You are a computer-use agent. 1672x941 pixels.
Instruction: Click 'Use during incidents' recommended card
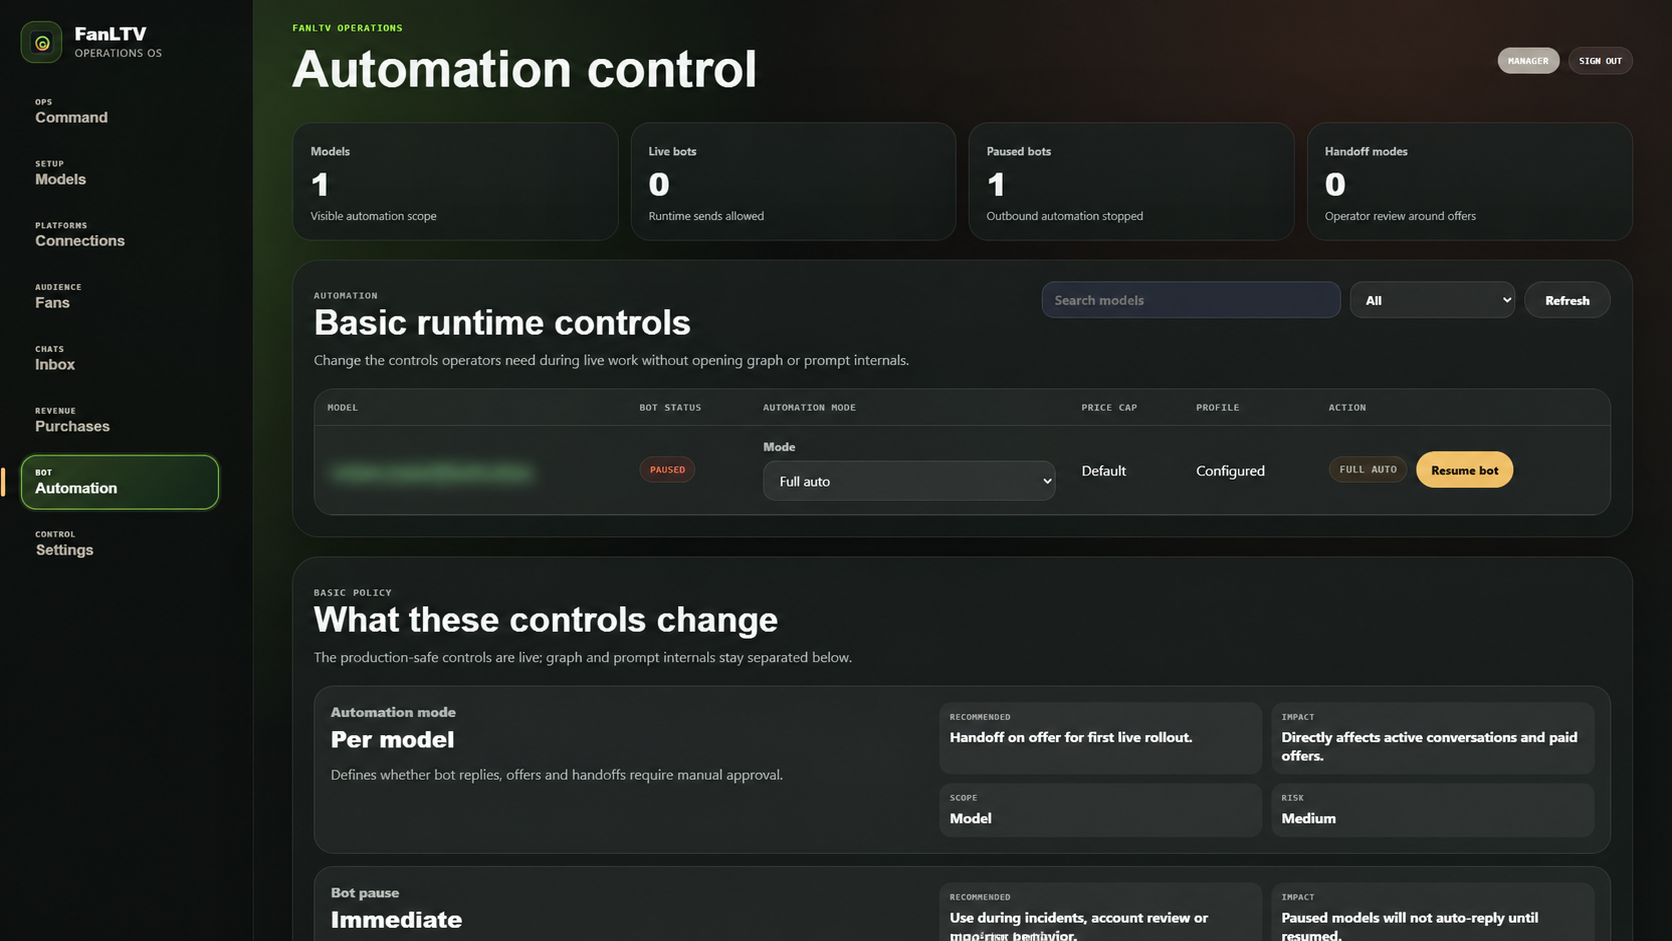(1100, 913)
